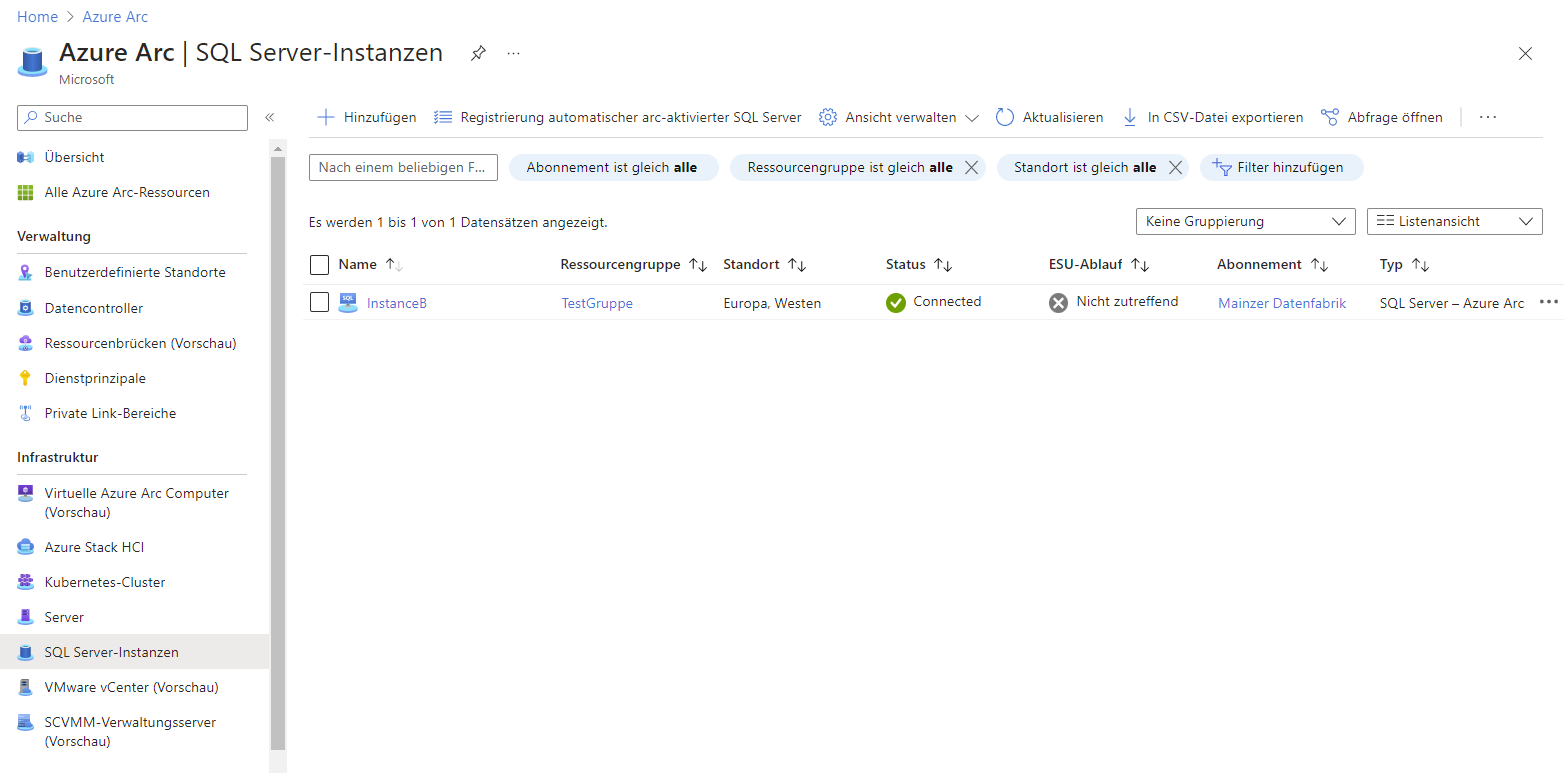This screenshot has width=1564, height=773.
Task: Click the Alle Azure Arc-Ressourcen grid icon
Action: tap(26, 192)
